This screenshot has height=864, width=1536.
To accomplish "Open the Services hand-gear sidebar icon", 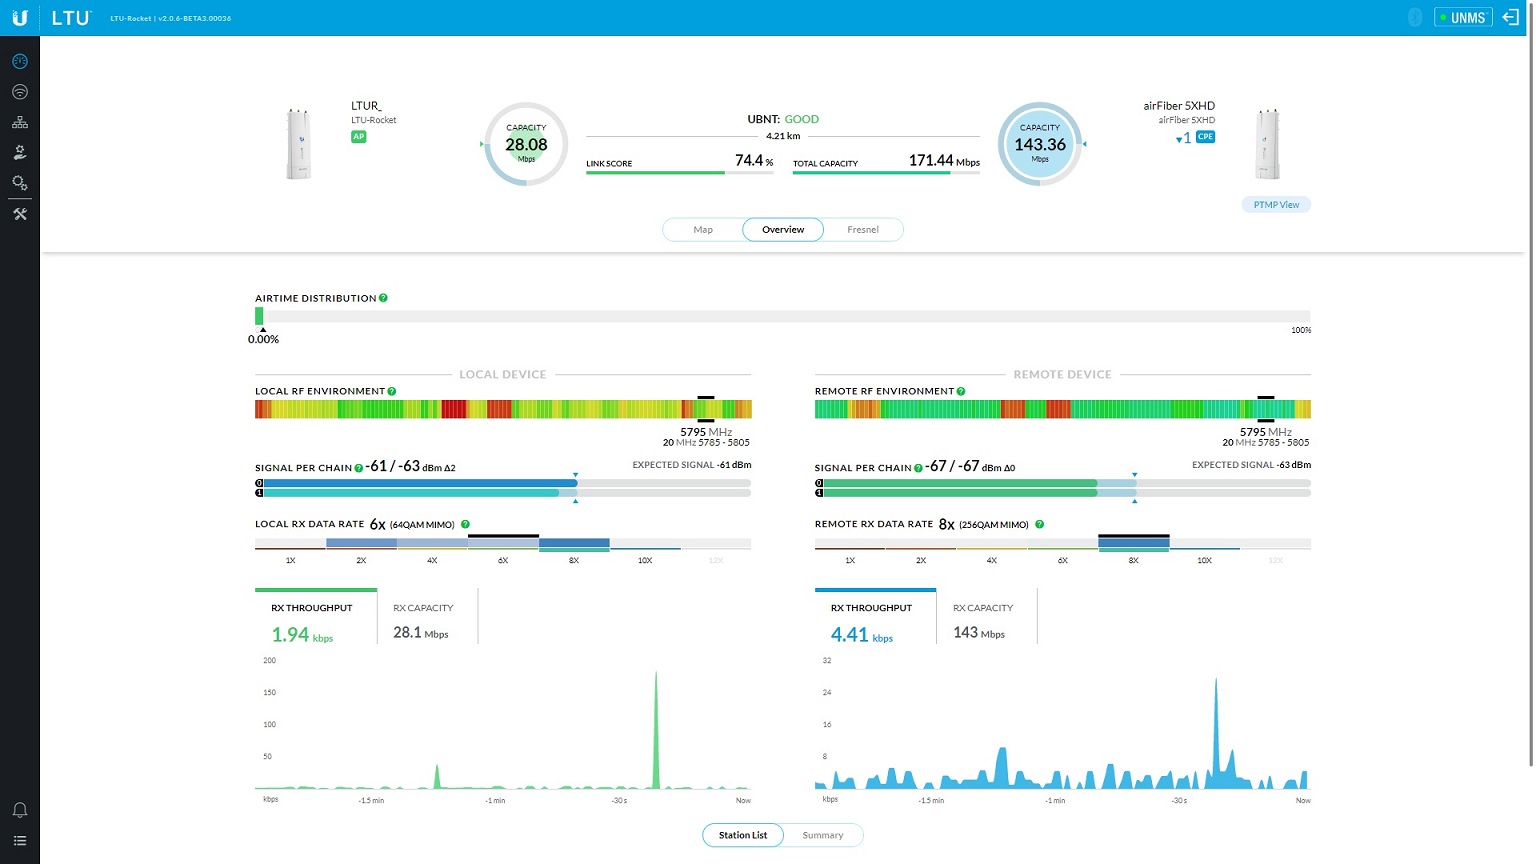I will 20,153.
